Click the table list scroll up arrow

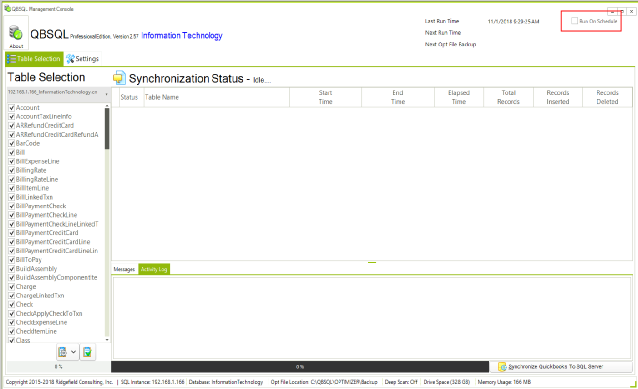click(x=107, y=106)
